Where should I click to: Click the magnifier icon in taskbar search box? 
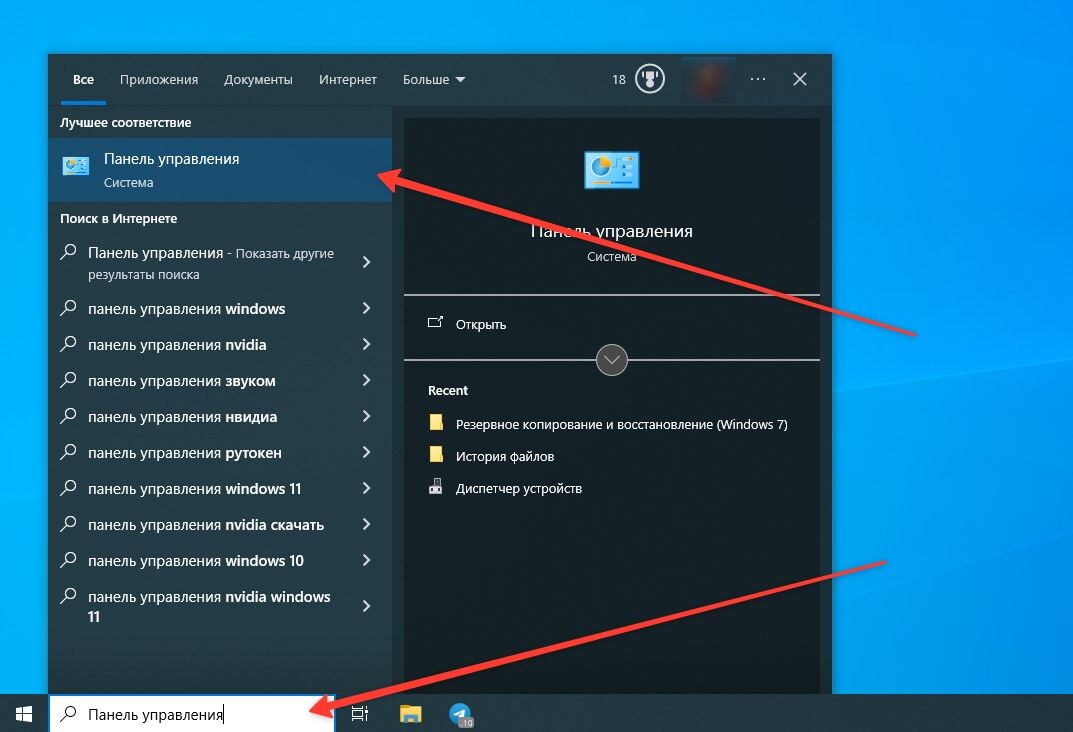coord(68,714)
